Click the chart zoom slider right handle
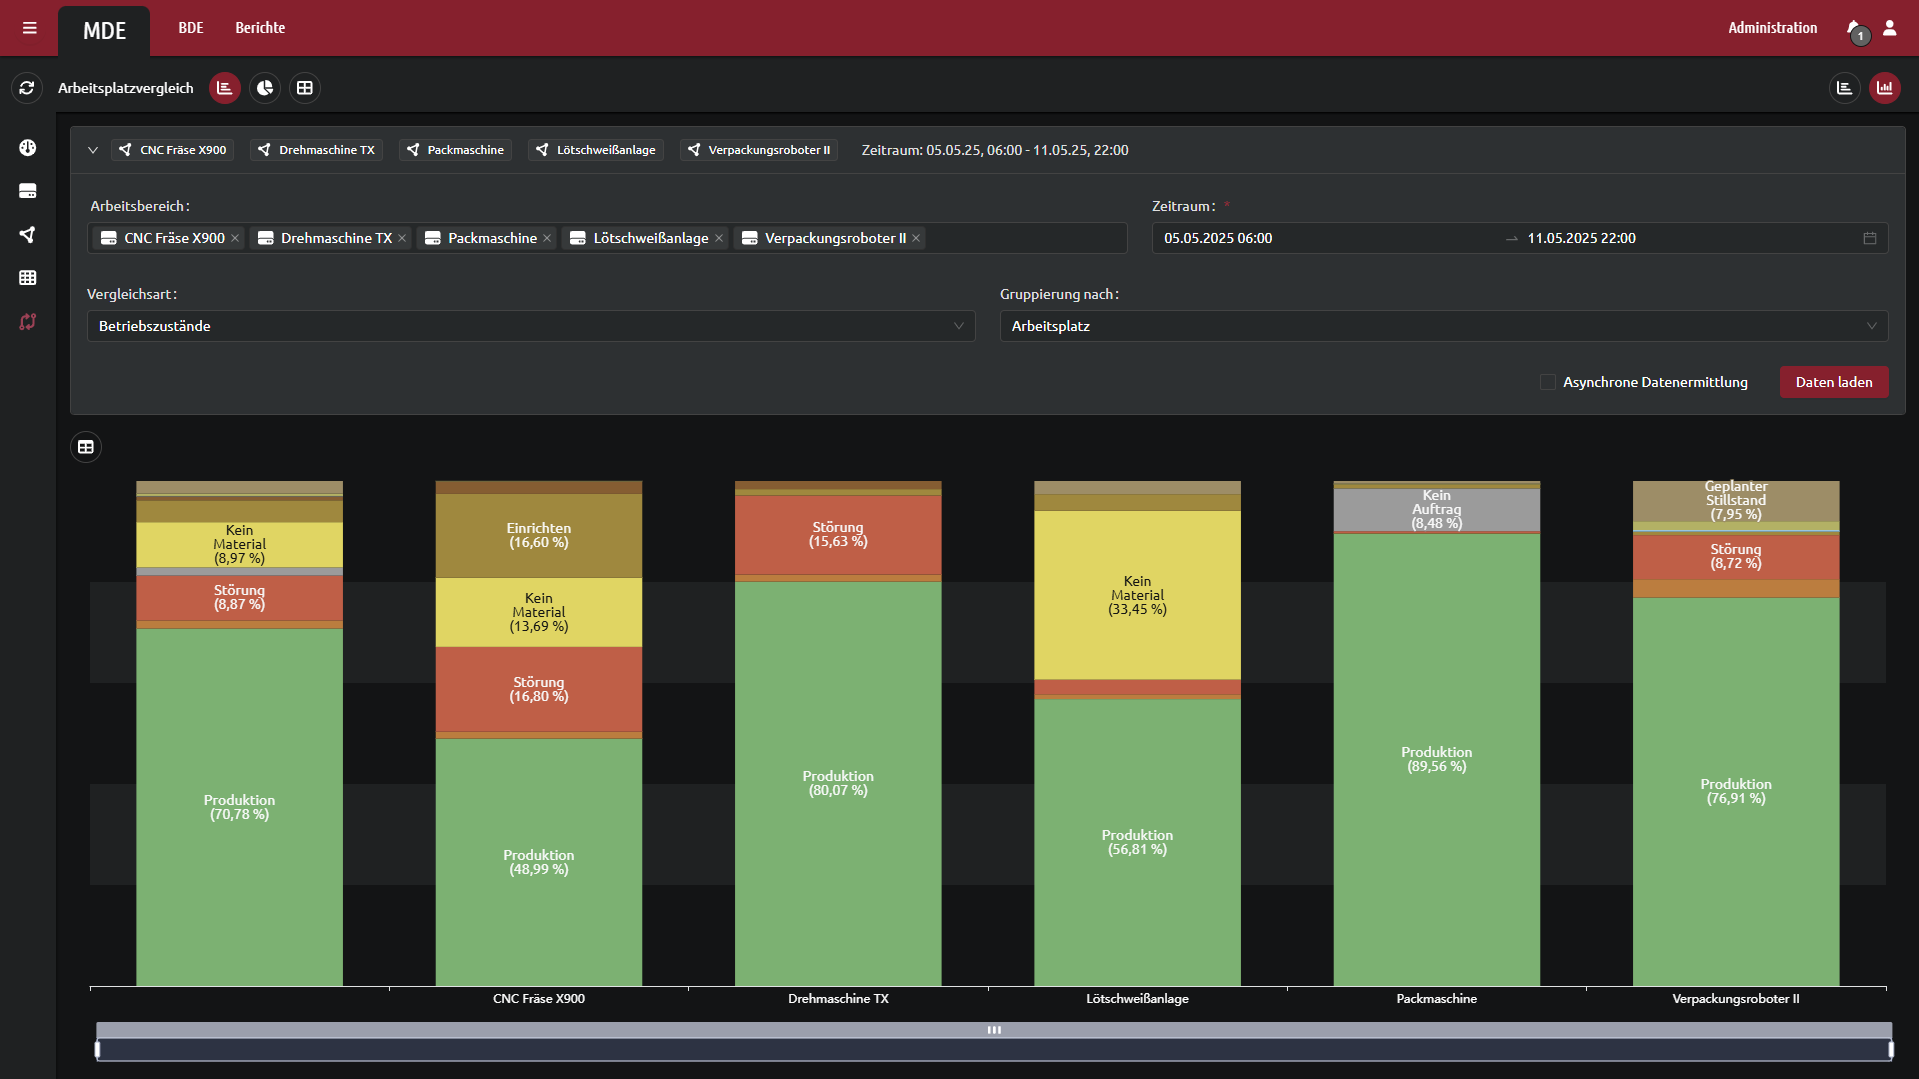1919x1079 pixels. coord(1891,1049)
